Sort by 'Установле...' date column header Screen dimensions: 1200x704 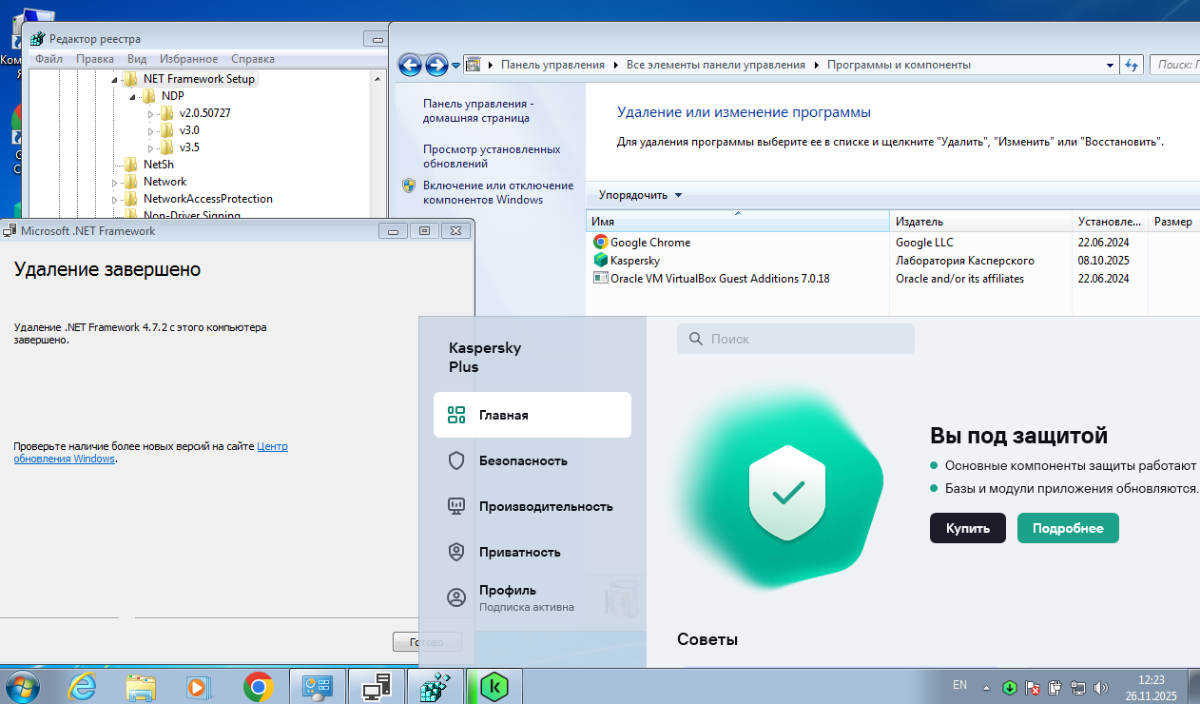click(1109, 222)
